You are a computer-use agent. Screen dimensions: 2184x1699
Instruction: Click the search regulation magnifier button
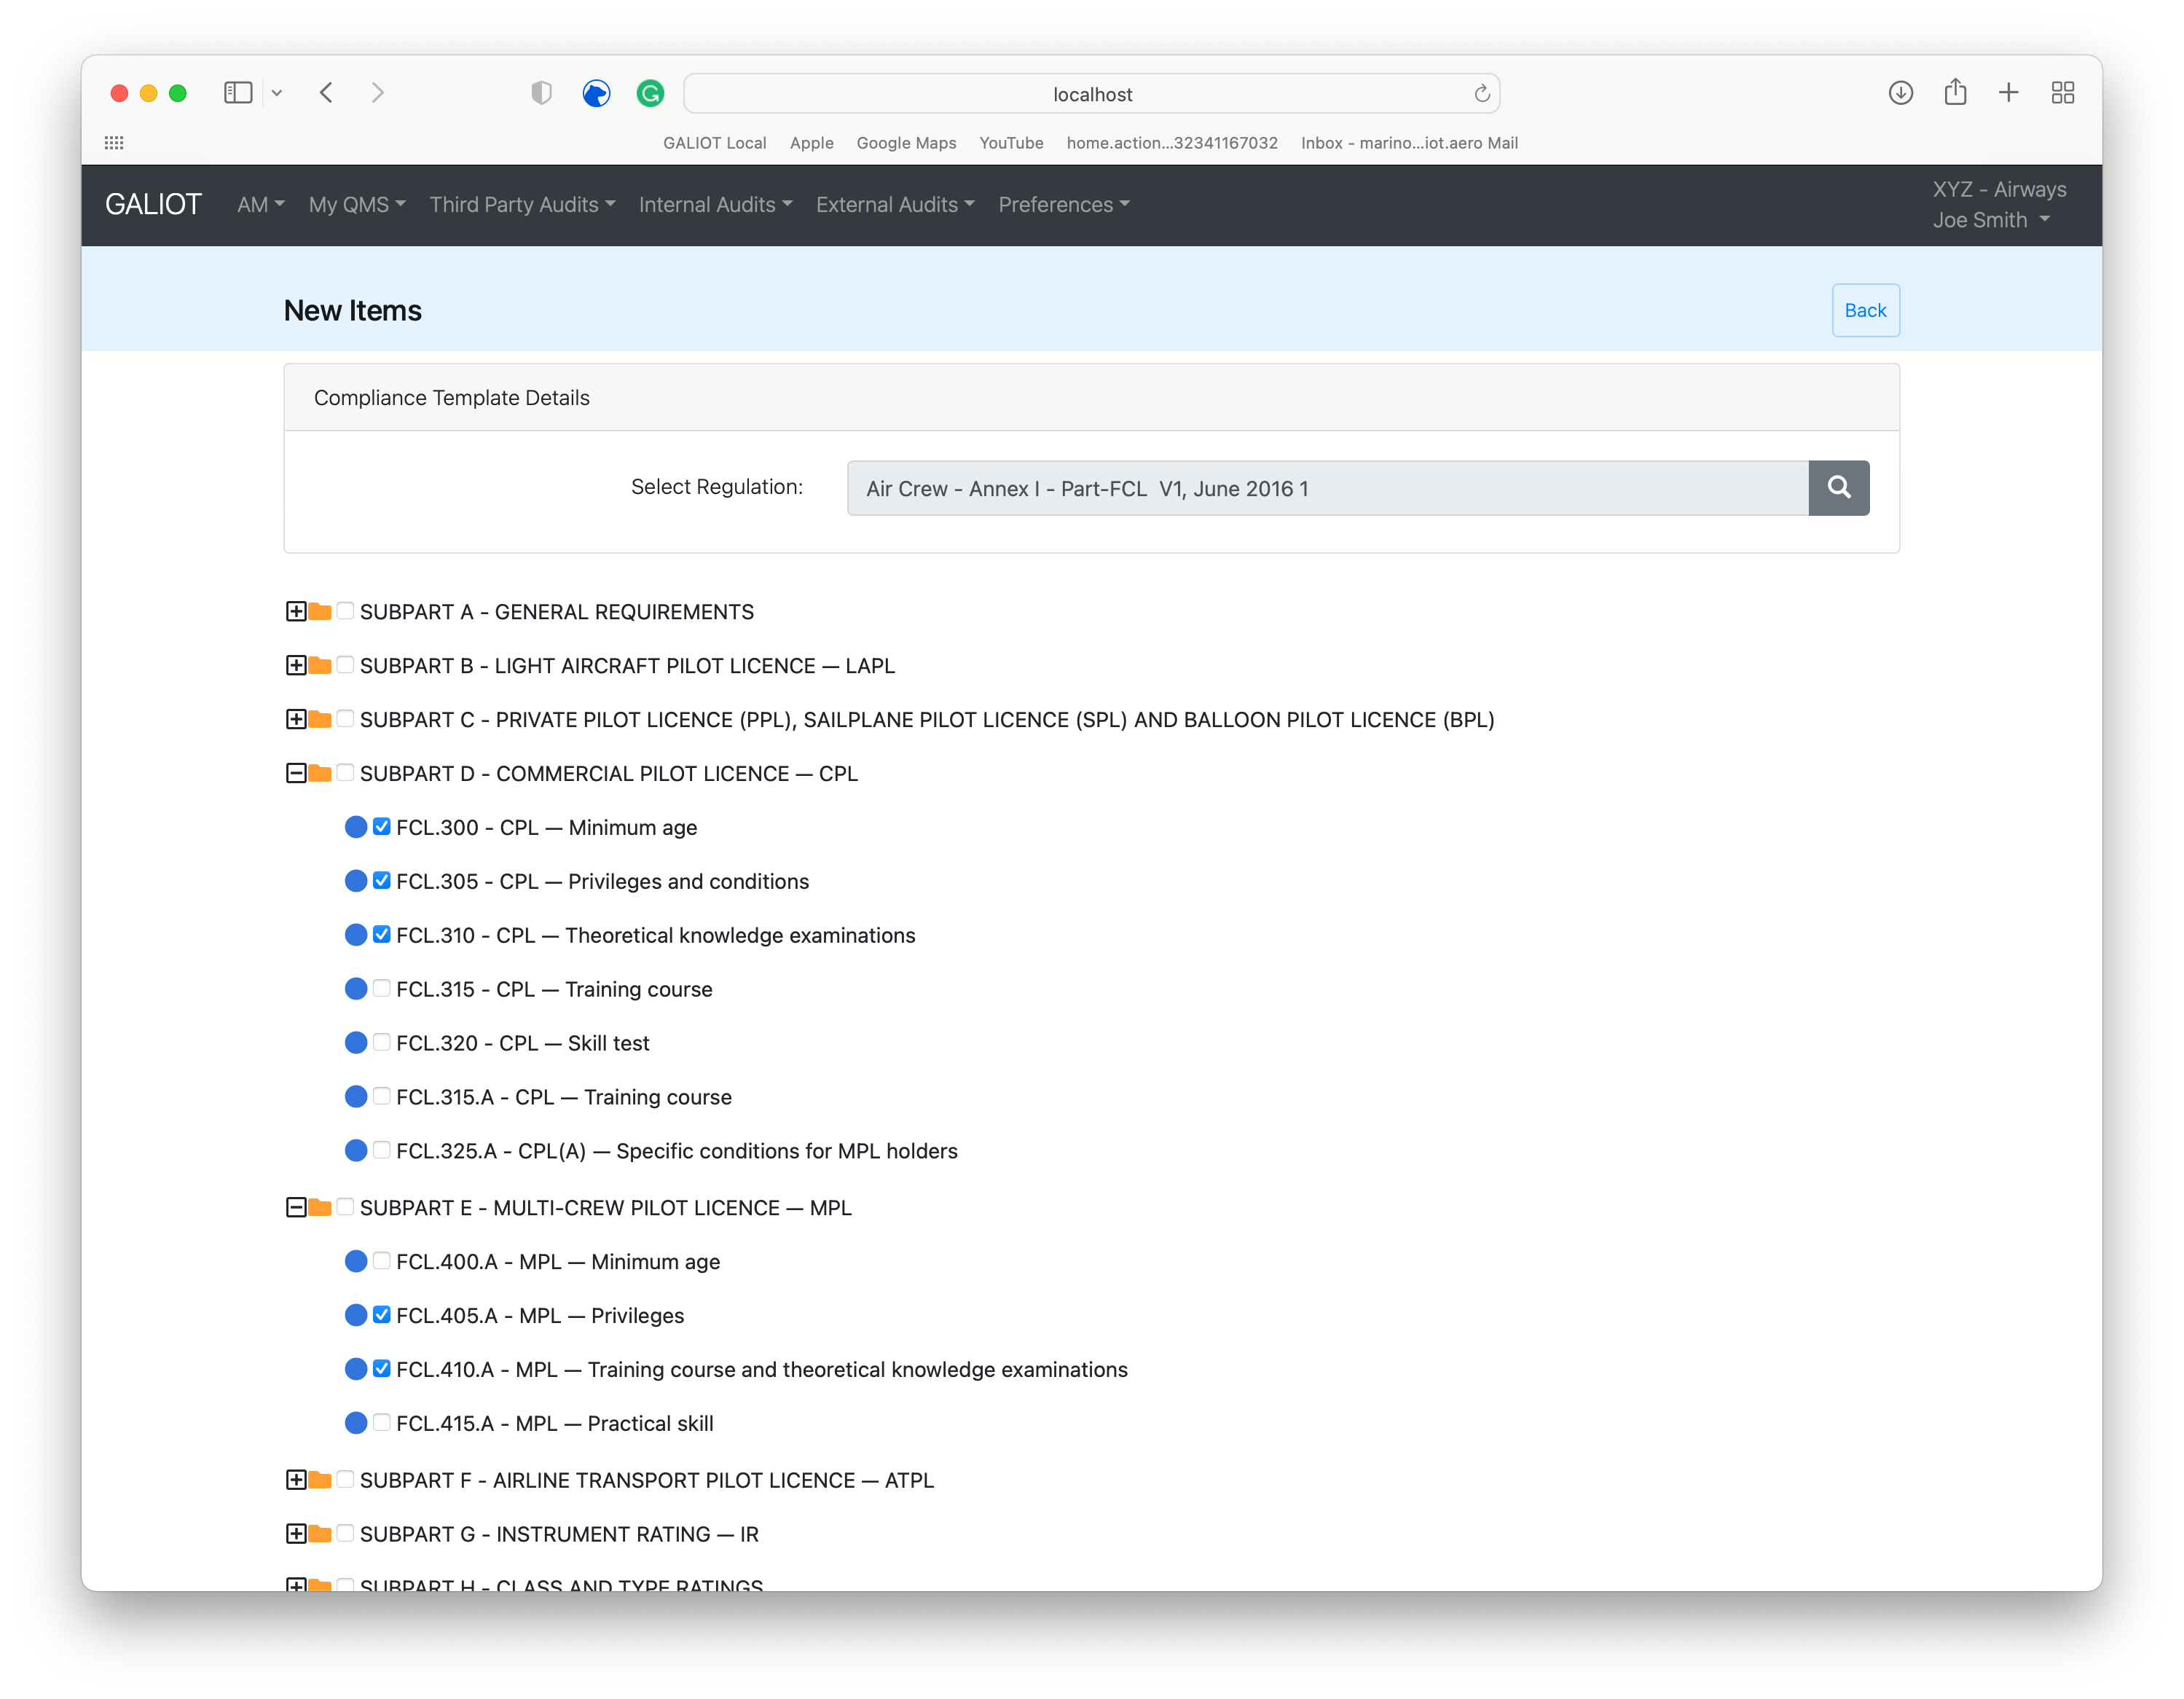point(1838,488)
